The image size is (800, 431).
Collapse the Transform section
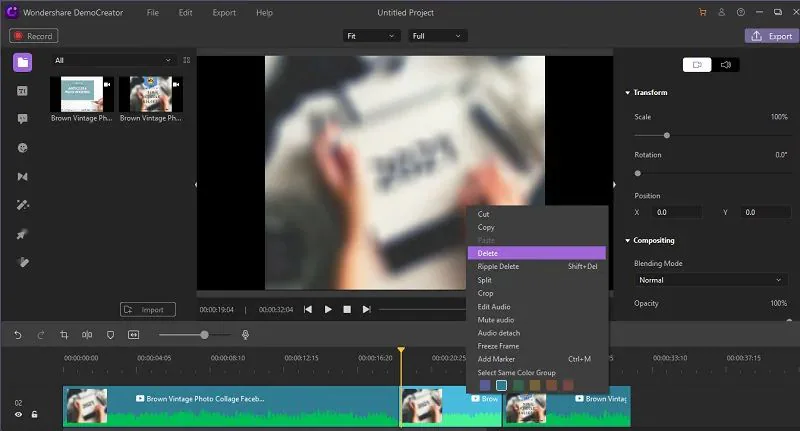tap(628, 92)
